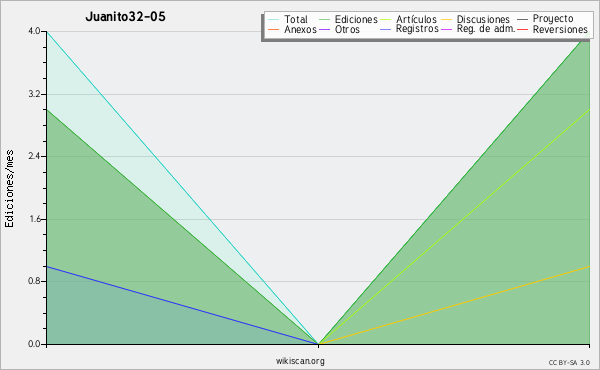This screenshot has width=600, height=370.
Task: Select the Proyecto legend entry
Action: click(553, 18)
